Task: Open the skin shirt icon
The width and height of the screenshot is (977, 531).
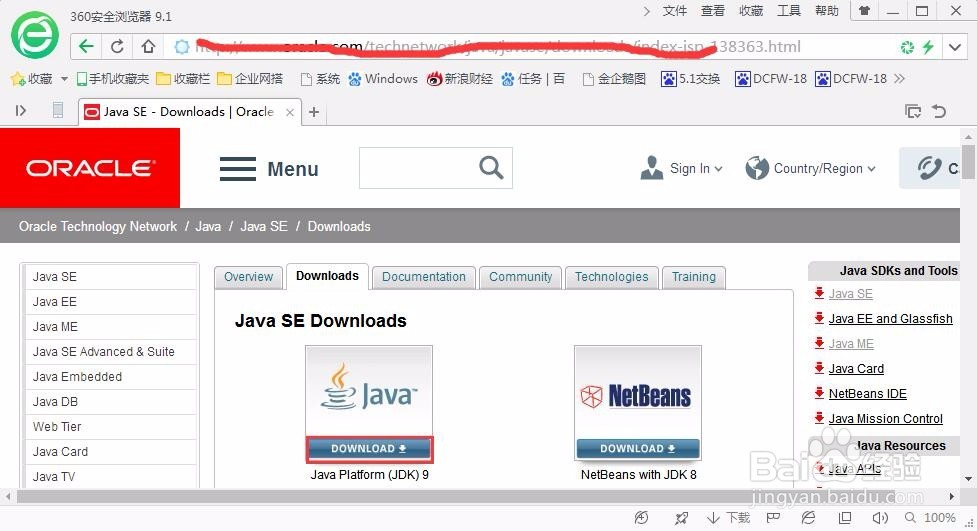Action: click(864, 11)
